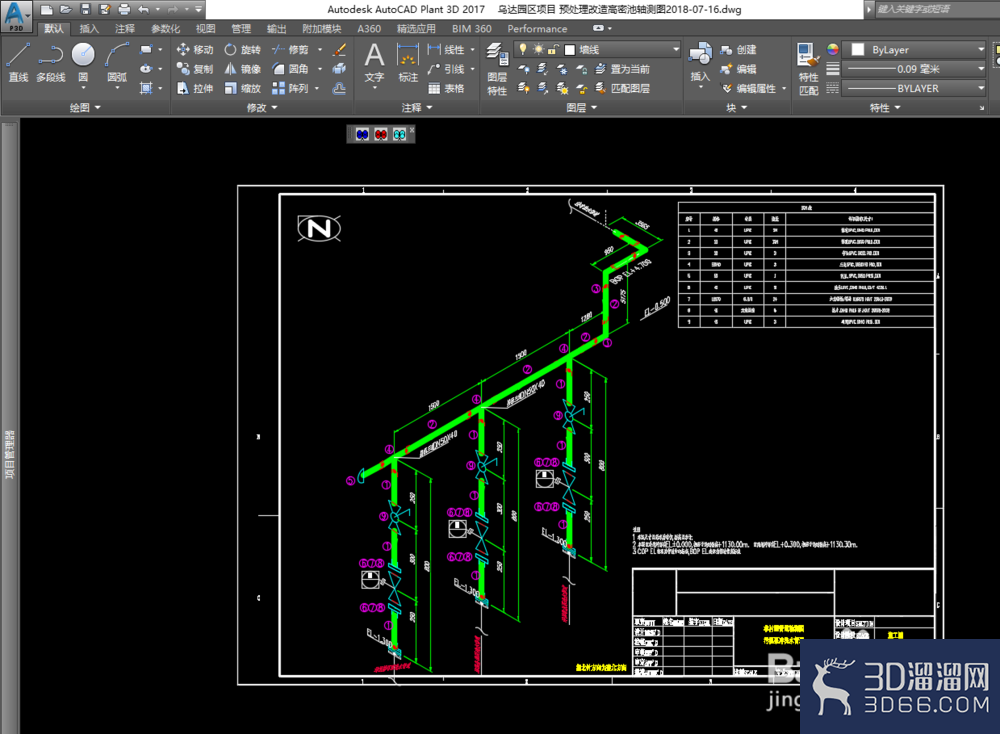Expand the 修改 panel
Image resolution: width=1000 pixels, height=734 pixels.
click(x=262, y=108)
